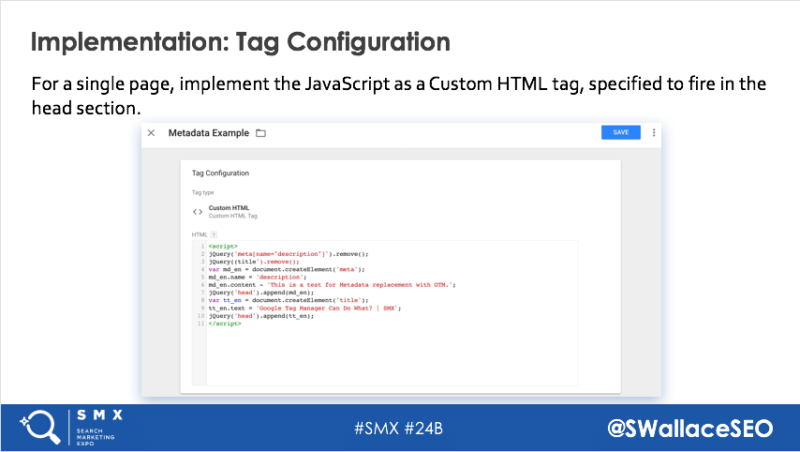Viewport: 800px width, 452px height.
Task: Click the Custom HTML code brackets icon
Action: pyautogui.click(x=197, y=212)
